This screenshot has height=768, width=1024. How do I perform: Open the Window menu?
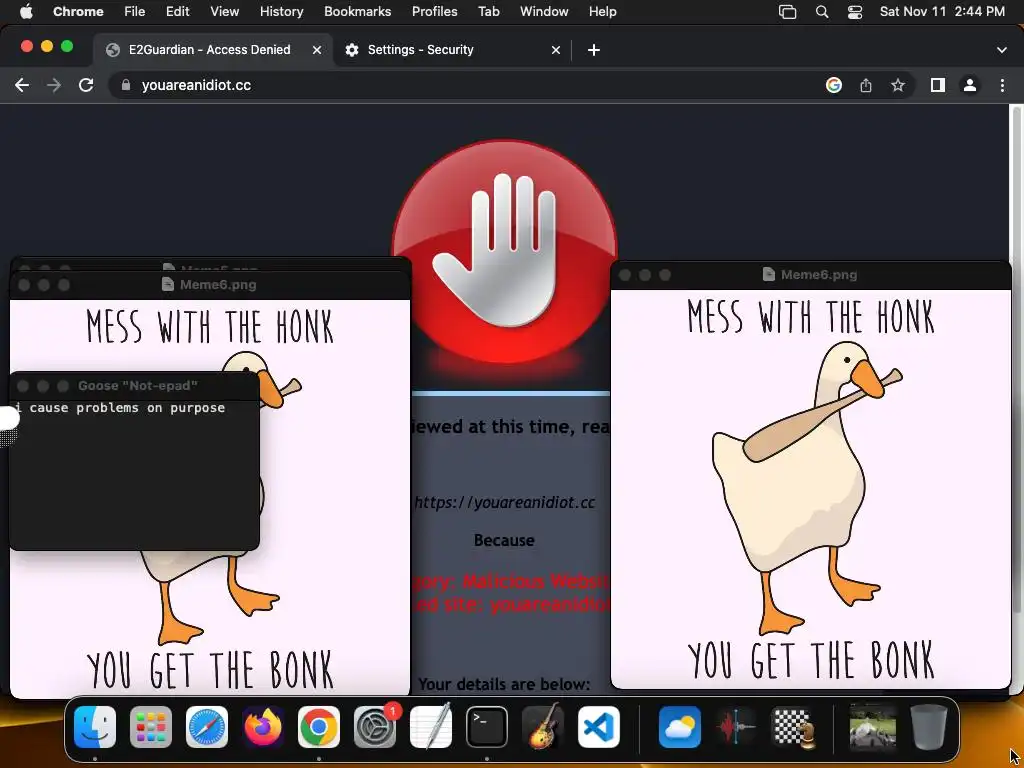[544, 12]
